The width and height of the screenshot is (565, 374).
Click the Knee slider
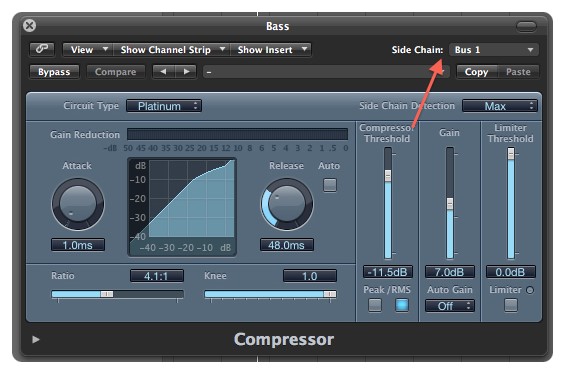click(x=270, y=294)
